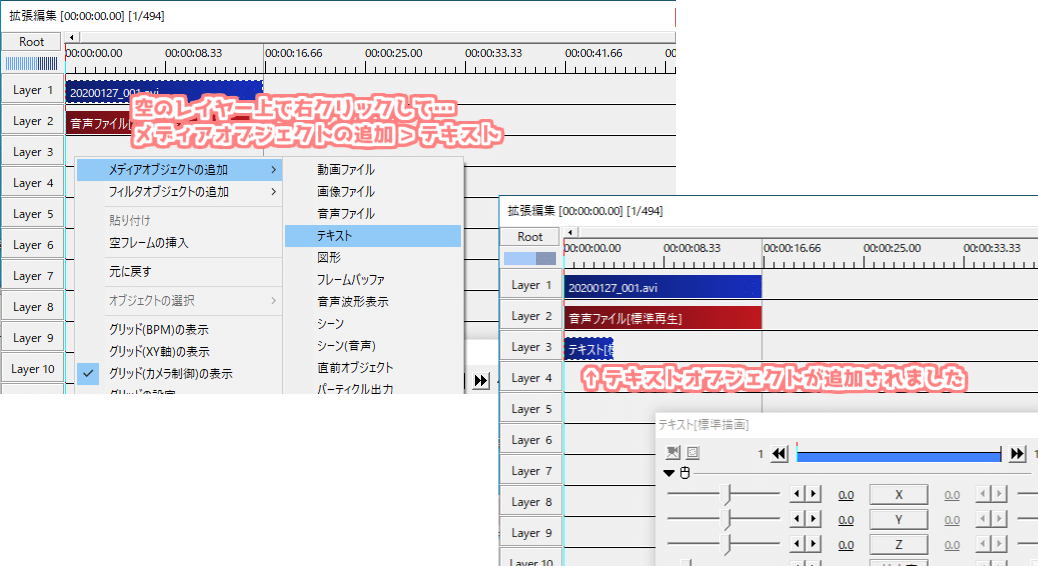1038x566 pixels.
Task: Toggle Layer 3 visibility in right window
Action: click(531, 347)
